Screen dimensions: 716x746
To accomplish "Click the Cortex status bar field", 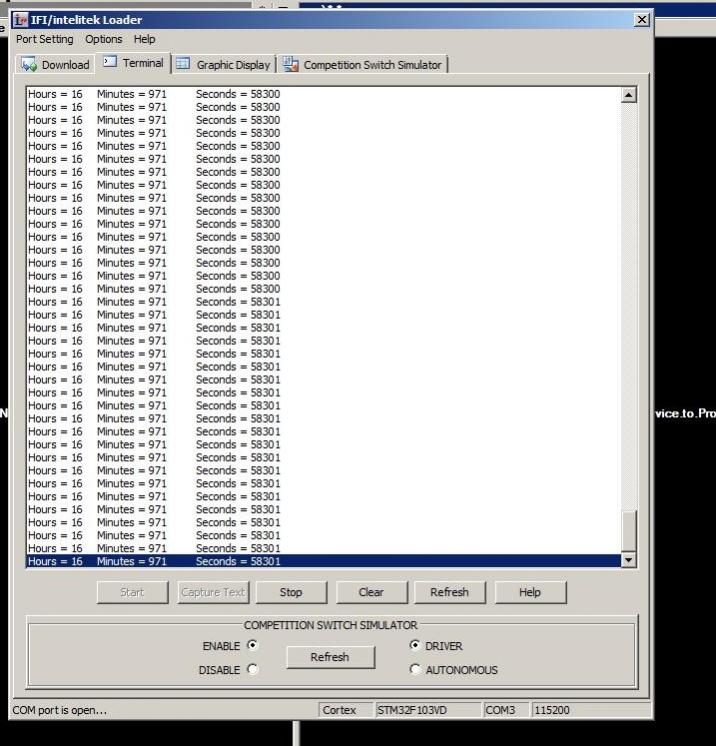I will point(346,710).
